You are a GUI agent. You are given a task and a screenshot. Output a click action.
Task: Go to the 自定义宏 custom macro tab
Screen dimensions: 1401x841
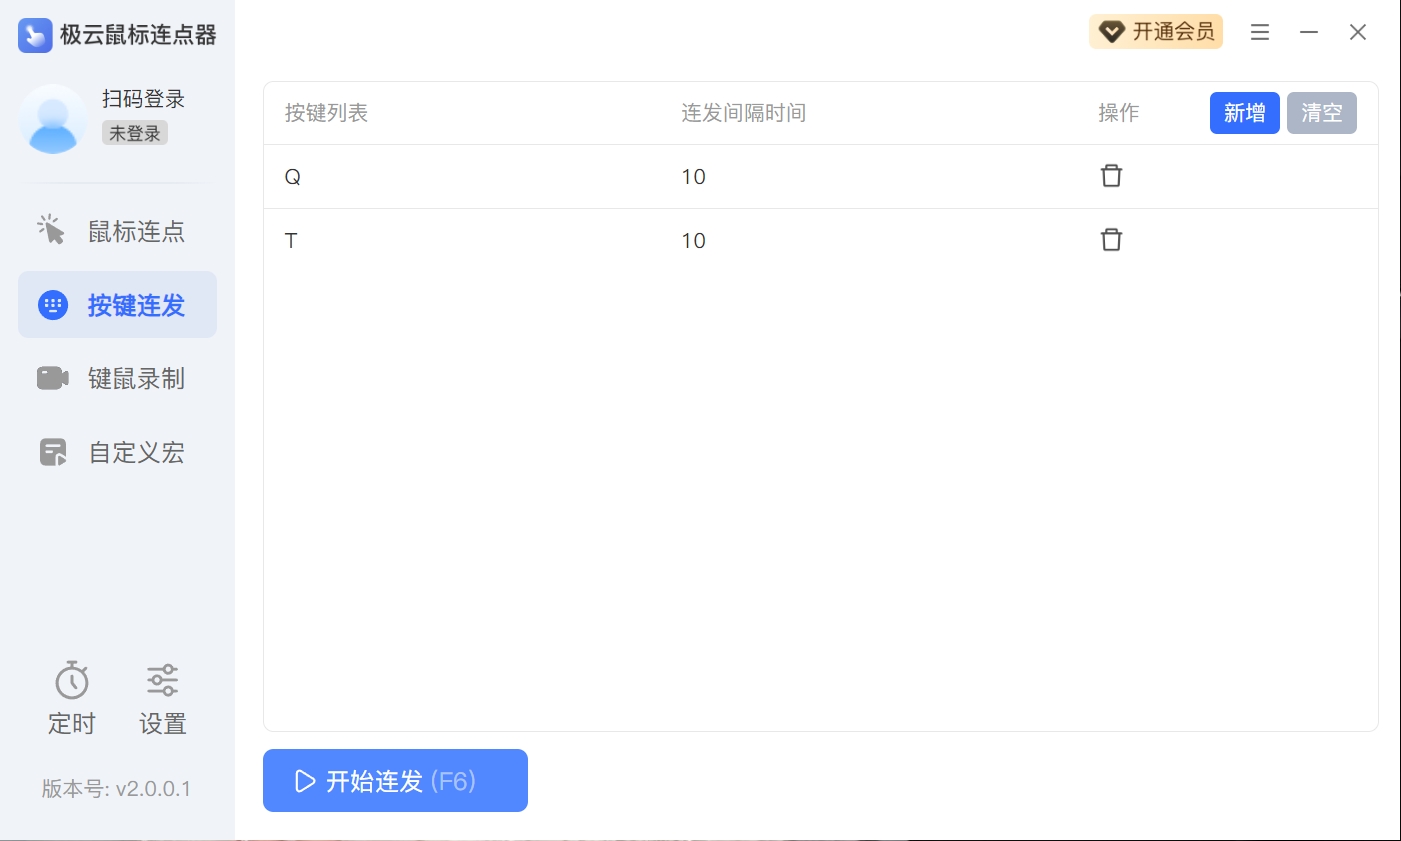pyautogui.click(x=117, y=453)
